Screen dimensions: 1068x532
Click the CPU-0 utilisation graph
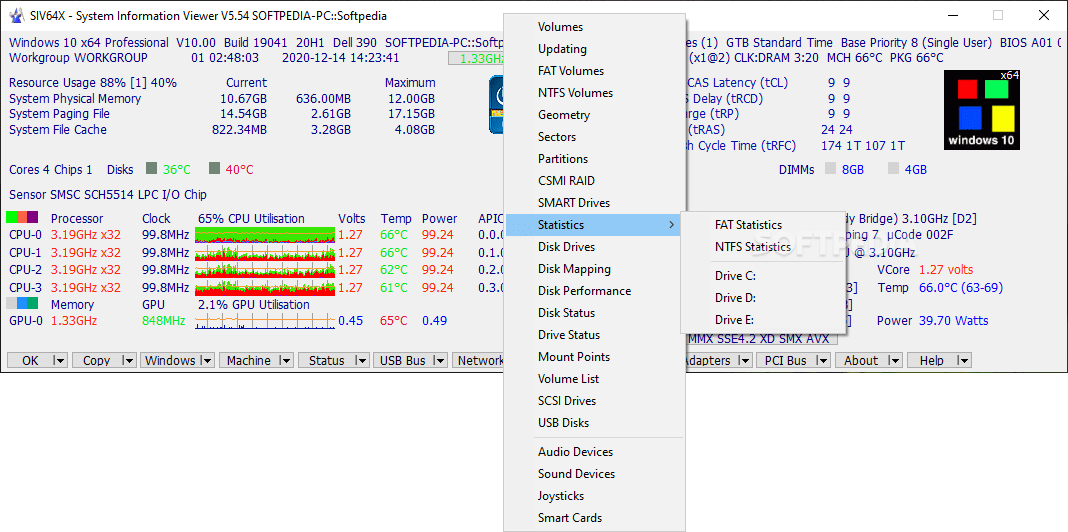pos(265,235)
